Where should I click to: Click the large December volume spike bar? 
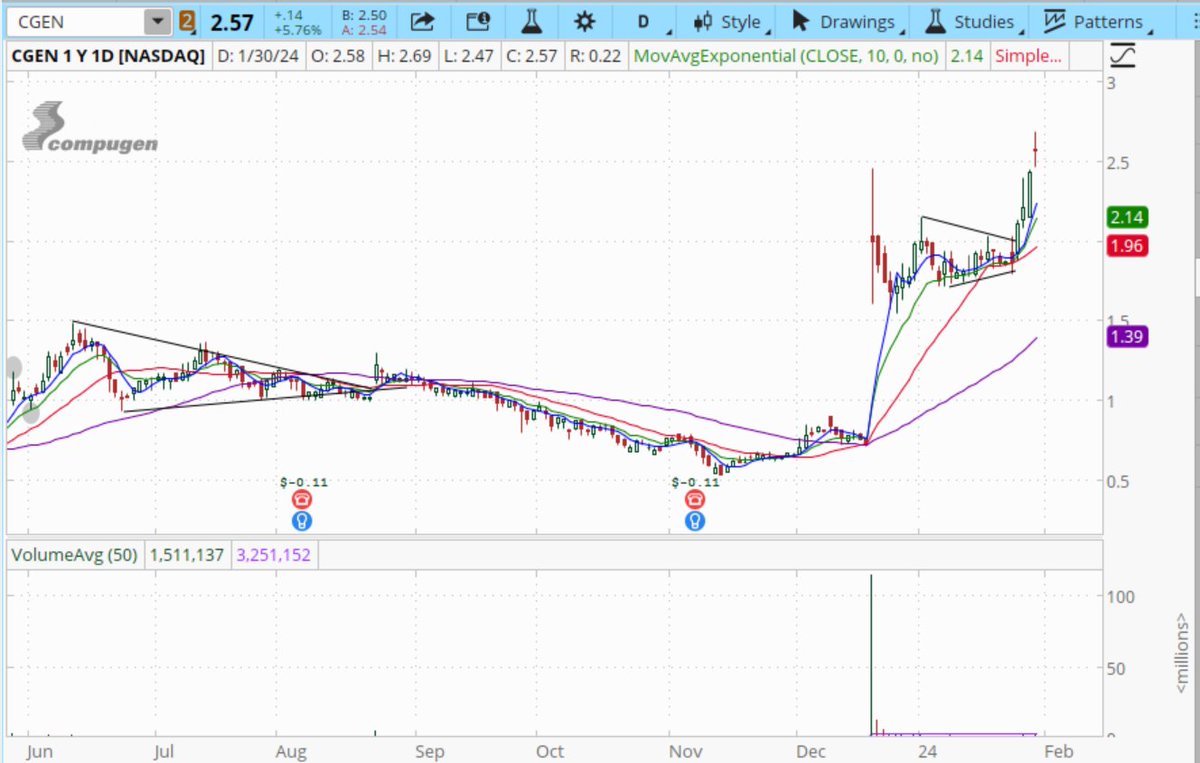coord(871,655)
